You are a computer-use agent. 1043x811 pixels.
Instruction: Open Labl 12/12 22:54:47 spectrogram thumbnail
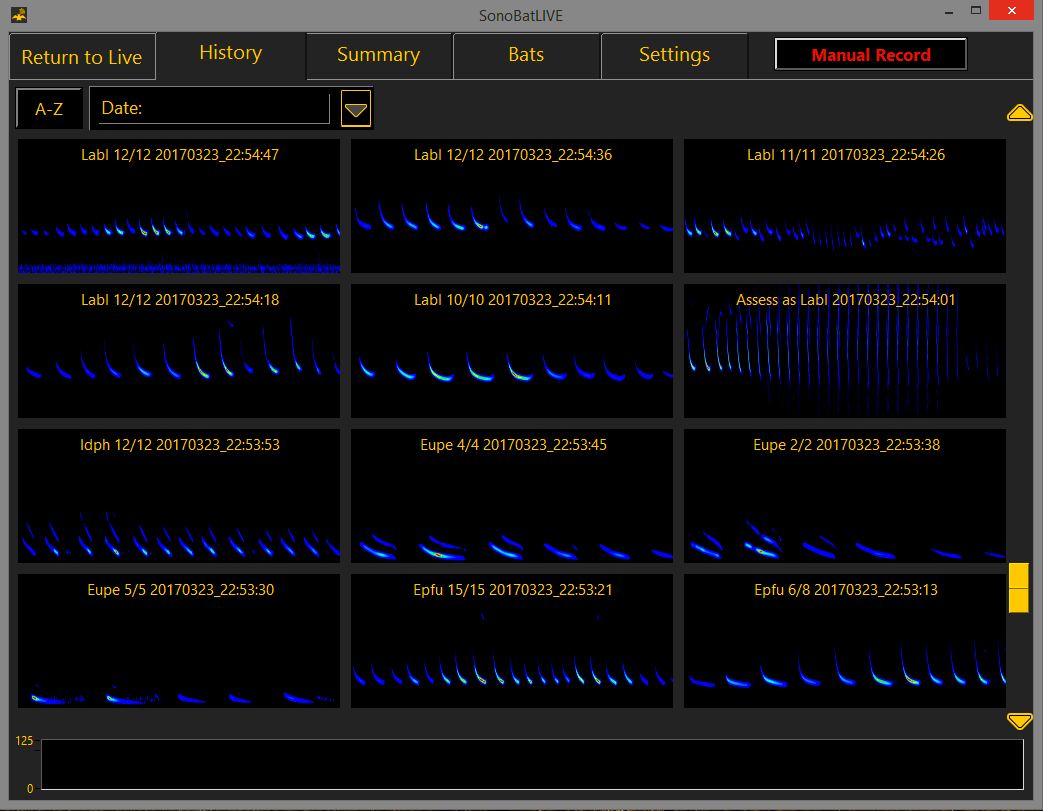tap(179, 206)
